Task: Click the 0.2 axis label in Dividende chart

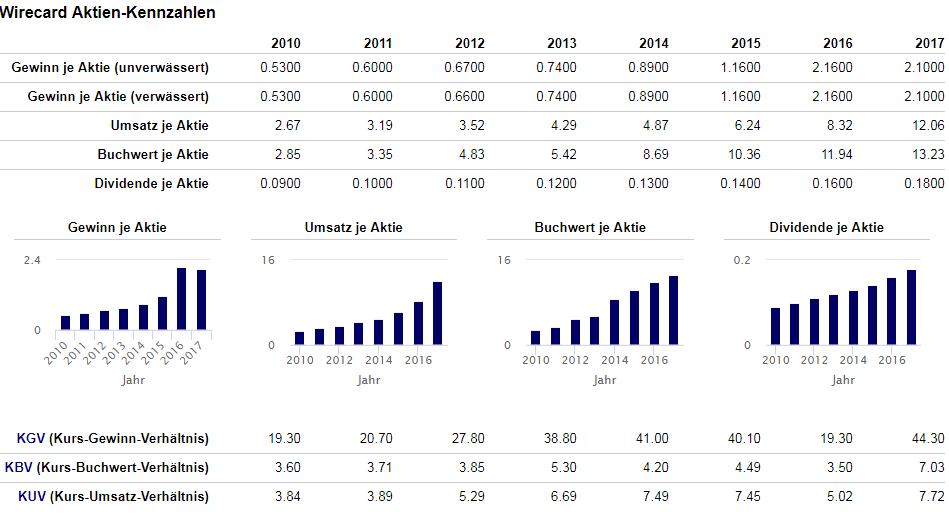Action: pyautogui.click(x=742, y=260)
